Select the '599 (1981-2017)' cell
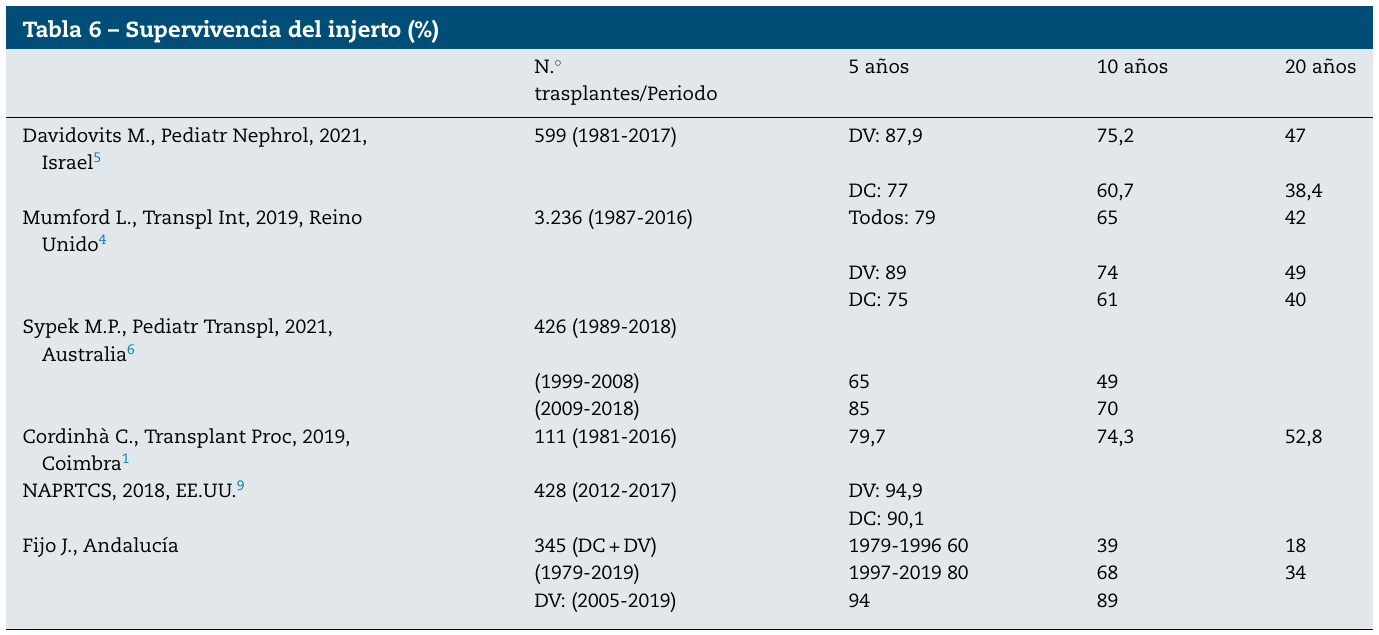This screenshot has height=635, width=1379. (x=606, y=136)
